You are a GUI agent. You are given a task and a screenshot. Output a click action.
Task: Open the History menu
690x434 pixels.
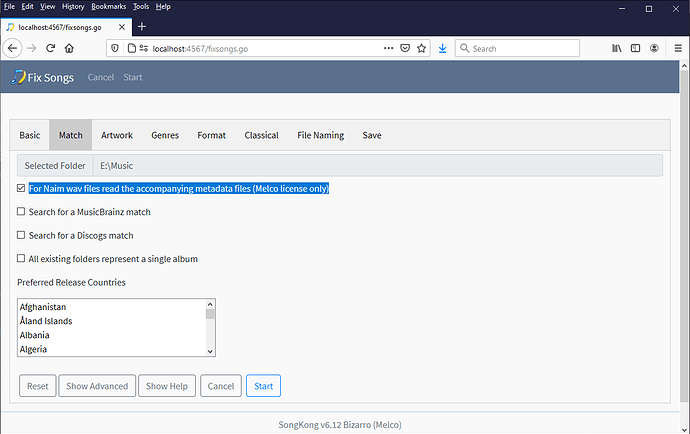click(73, 7)
